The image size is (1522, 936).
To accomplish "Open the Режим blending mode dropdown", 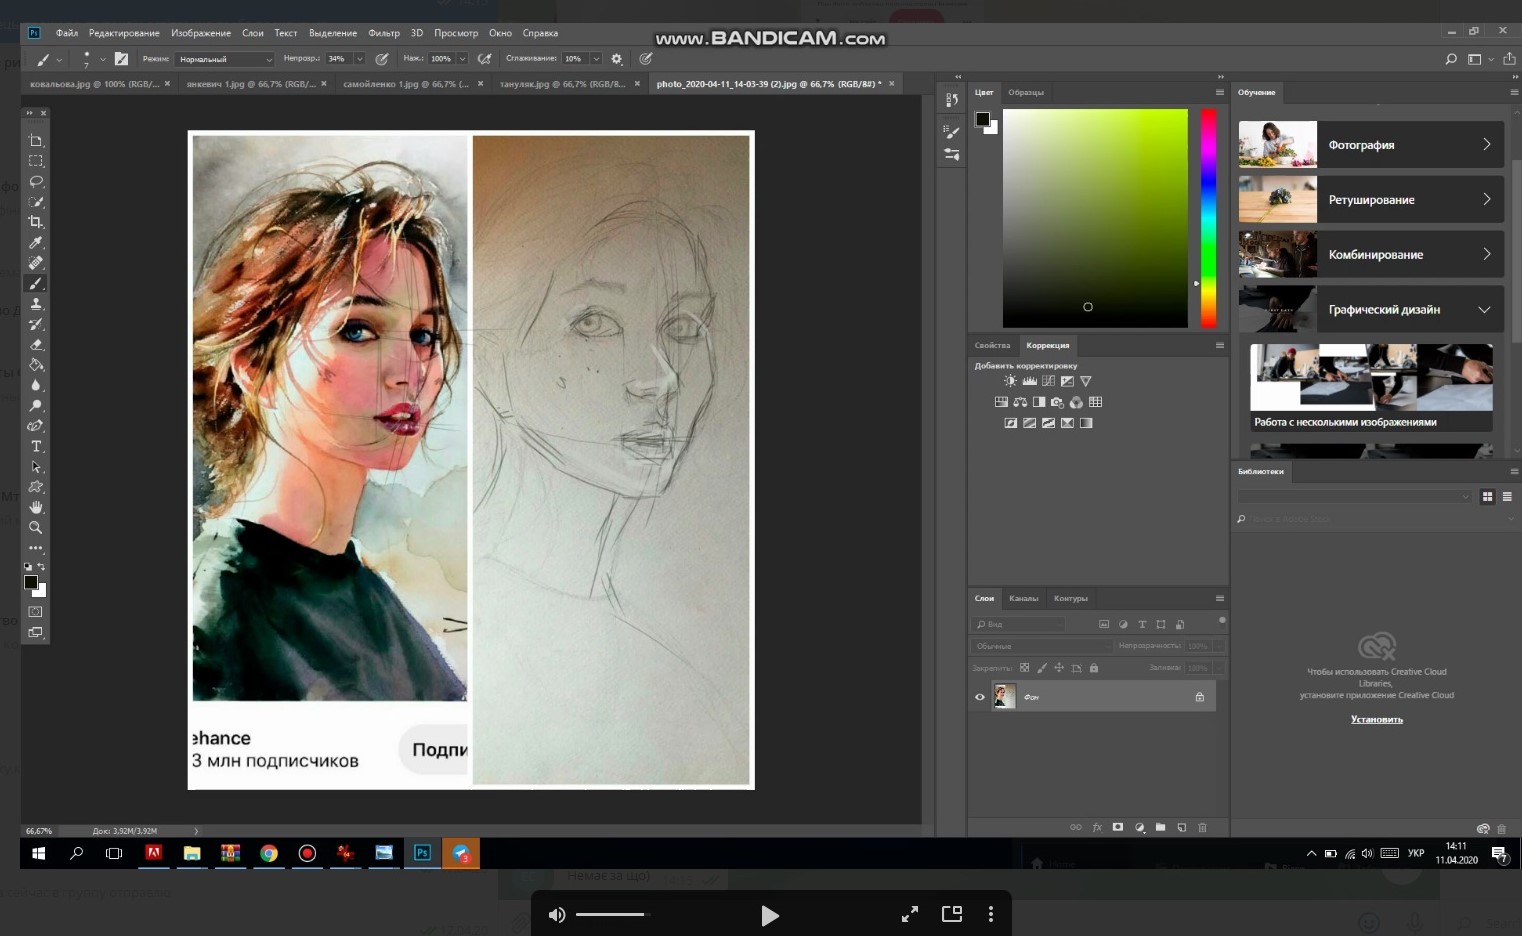I will (x=224, y=59).
